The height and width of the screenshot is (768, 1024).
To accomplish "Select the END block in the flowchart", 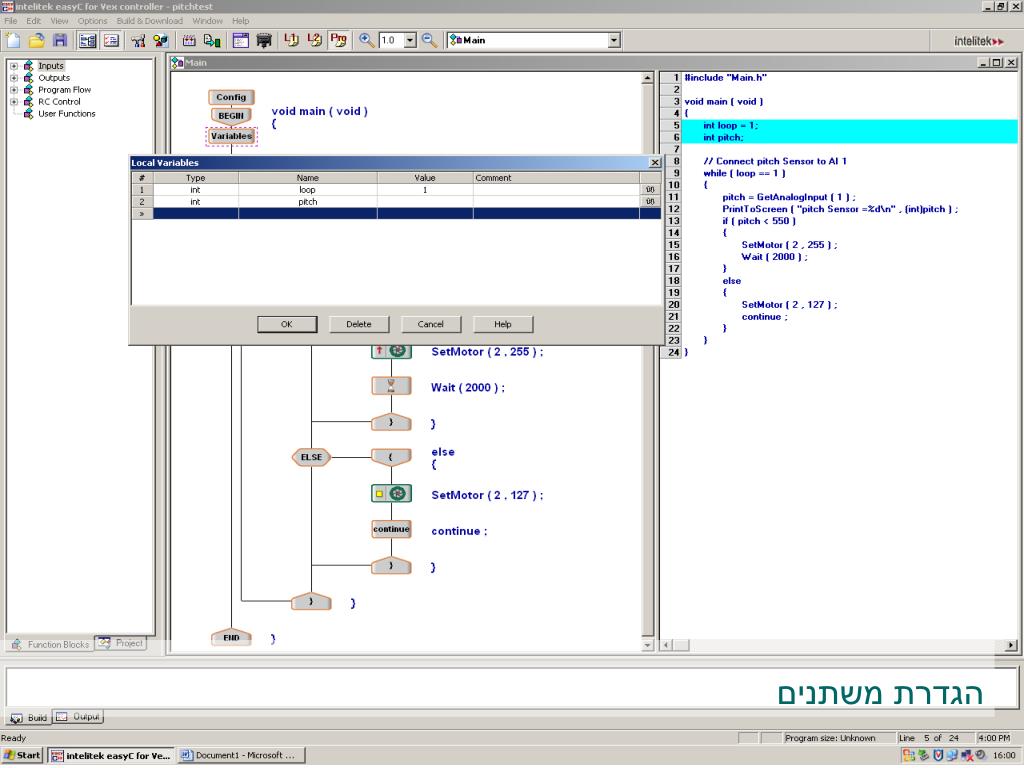I will [x=231, y=637].
